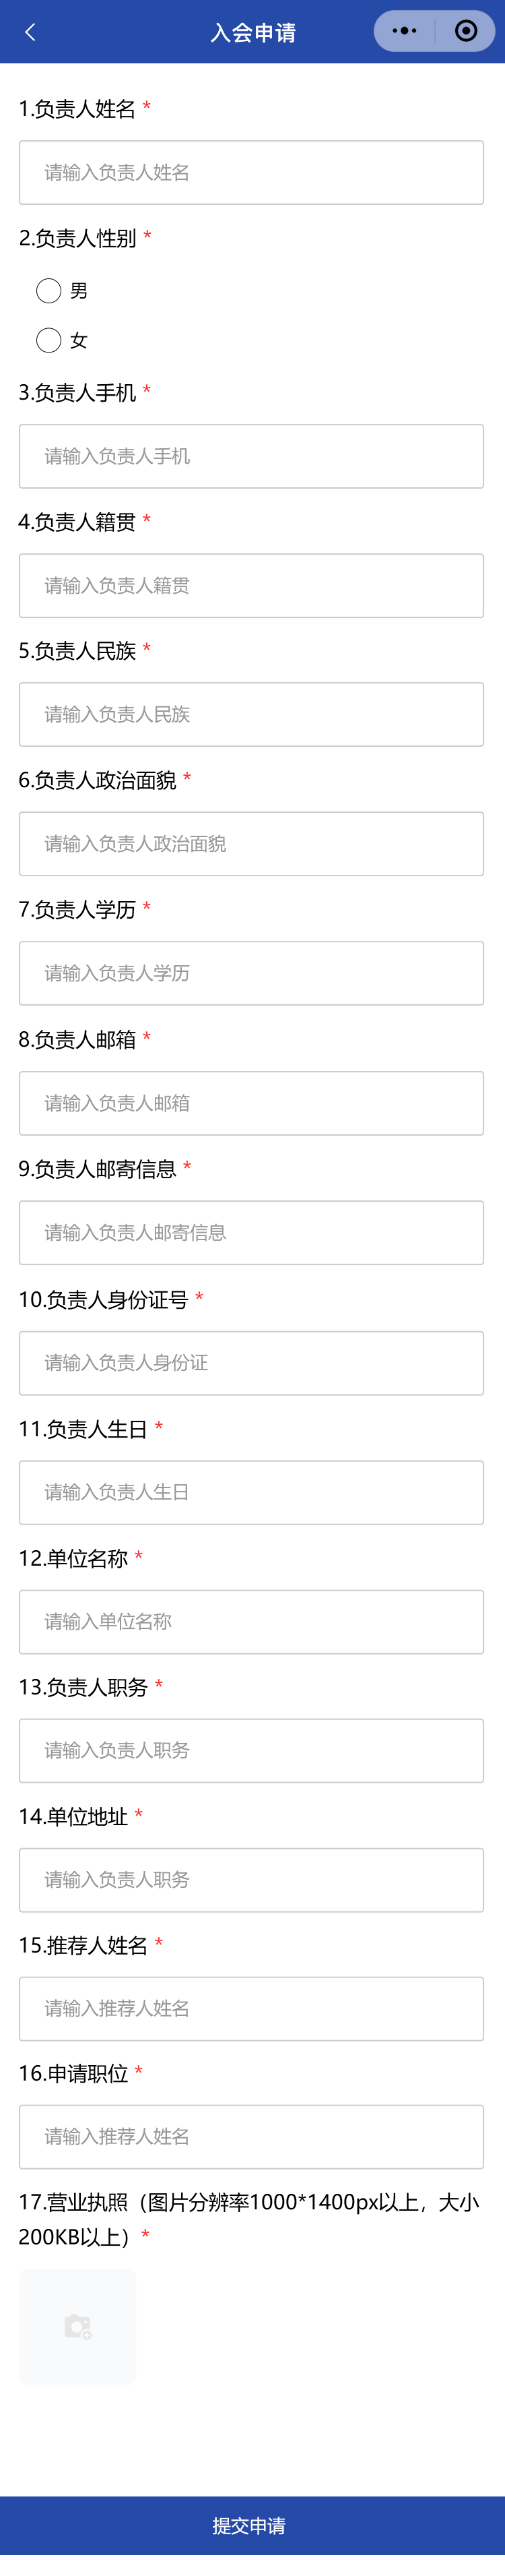This screenshot has height=2576, width=505.
Task: Click input under 15.推荐人姓名 label
Action: point(251,2008)
